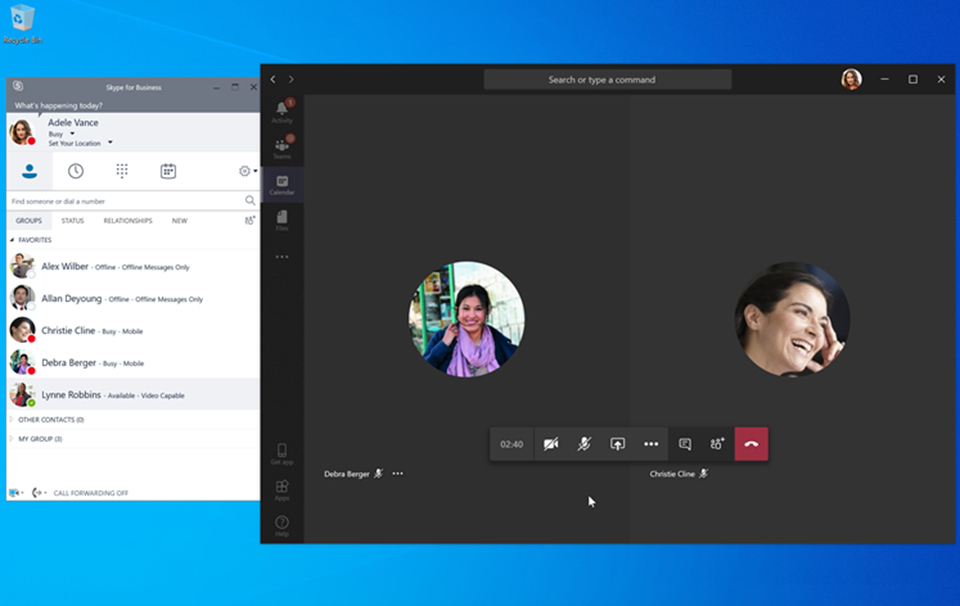The height and width of the screenshot is (606, 960).
Task: Expand MY GROUP list
Action: coord(12,438)
